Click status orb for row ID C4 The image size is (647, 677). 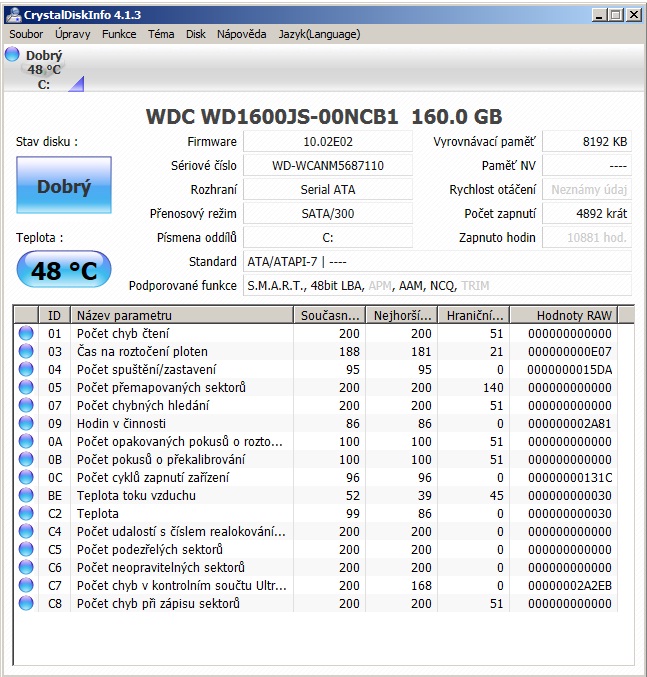(26, 531)
